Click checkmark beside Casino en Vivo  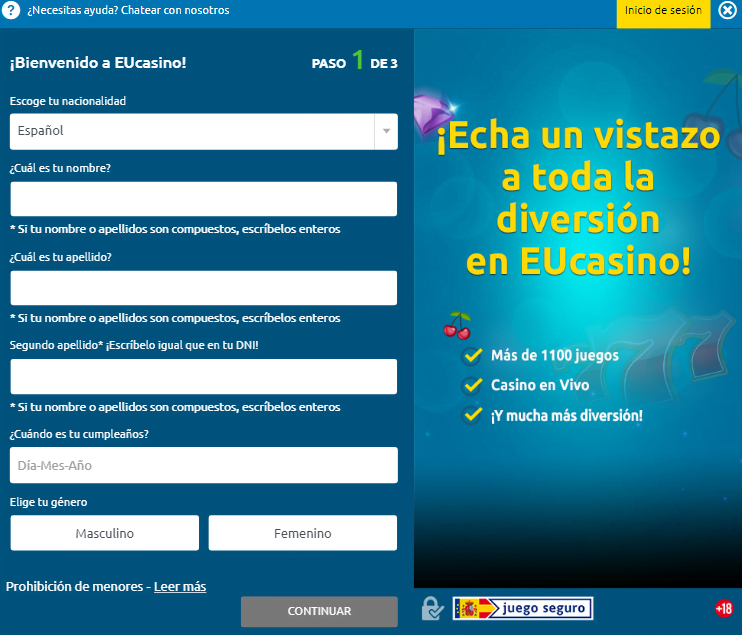click(x=471, y=385)
